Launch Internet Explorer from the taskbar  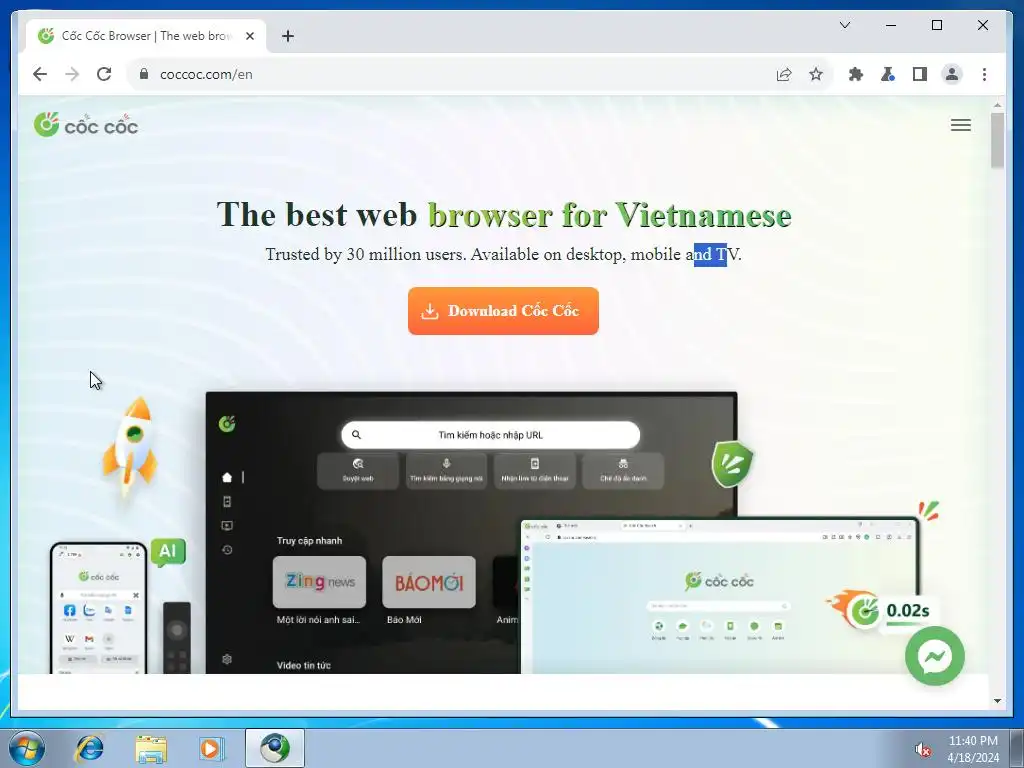click(89, 748)
